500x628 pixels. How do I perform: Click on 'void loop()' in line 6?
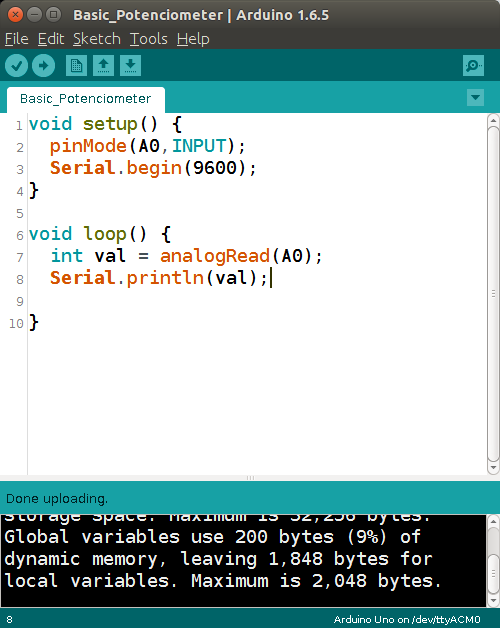click(x=88, y=234)
